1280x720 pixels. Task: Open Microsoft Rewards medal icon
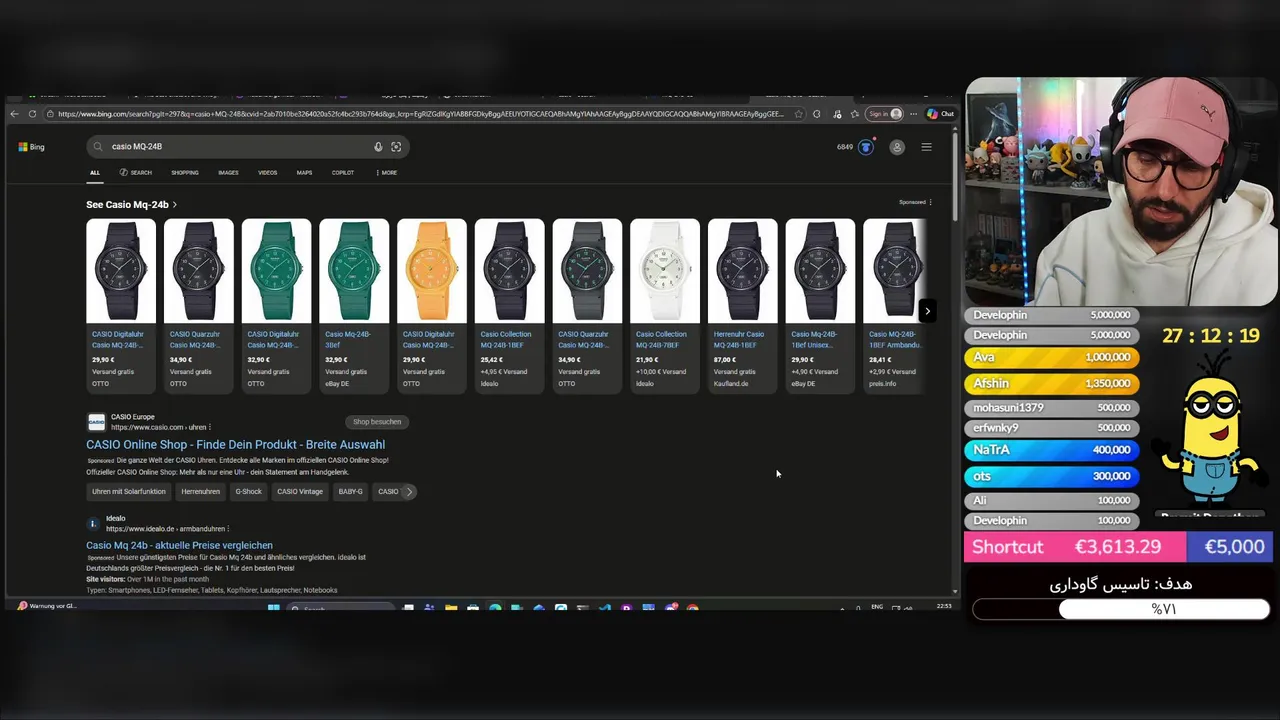coord(866,147)
